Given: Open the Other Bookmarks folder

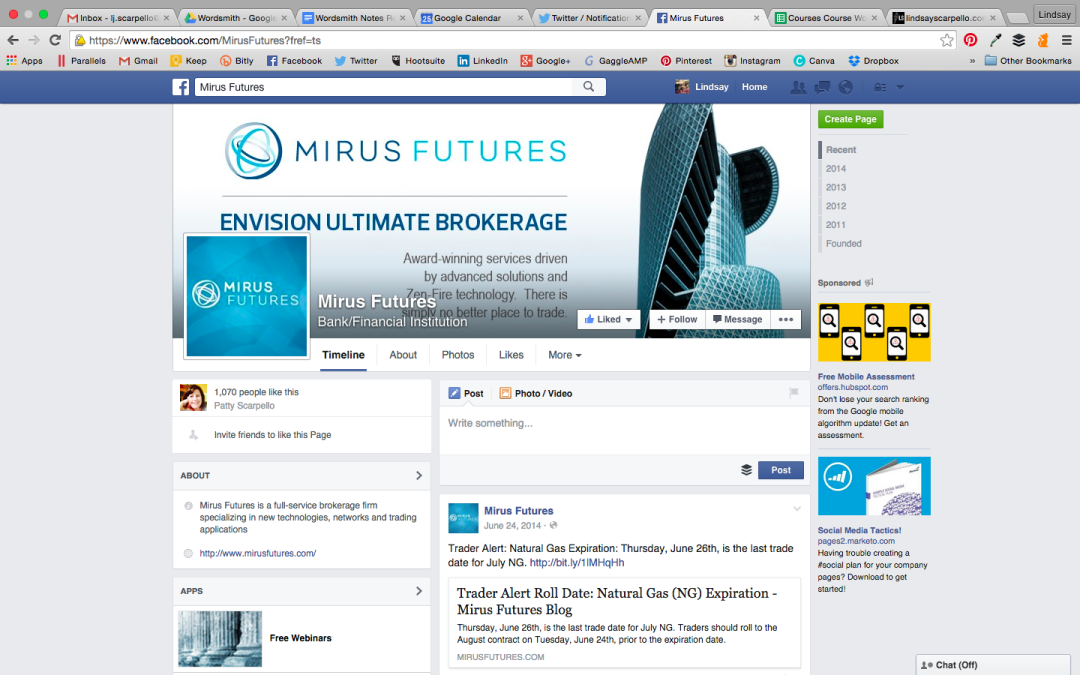Looking at the screenshot, I should (x=1028, y=61).
